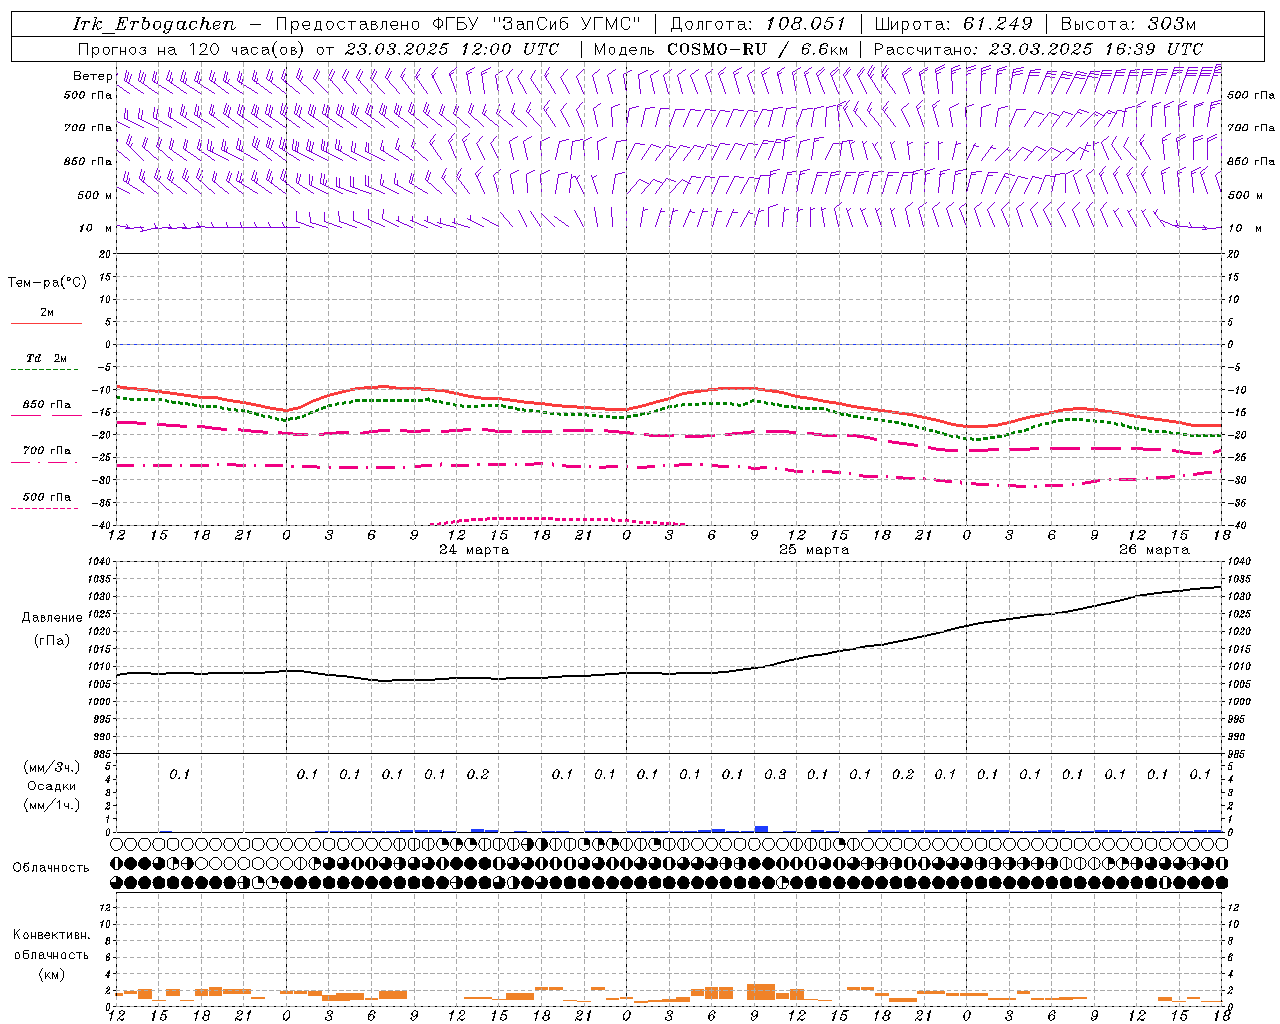
Task: Click the (мм/3ч.) precipitation unit label
Action: pos(52,767)
